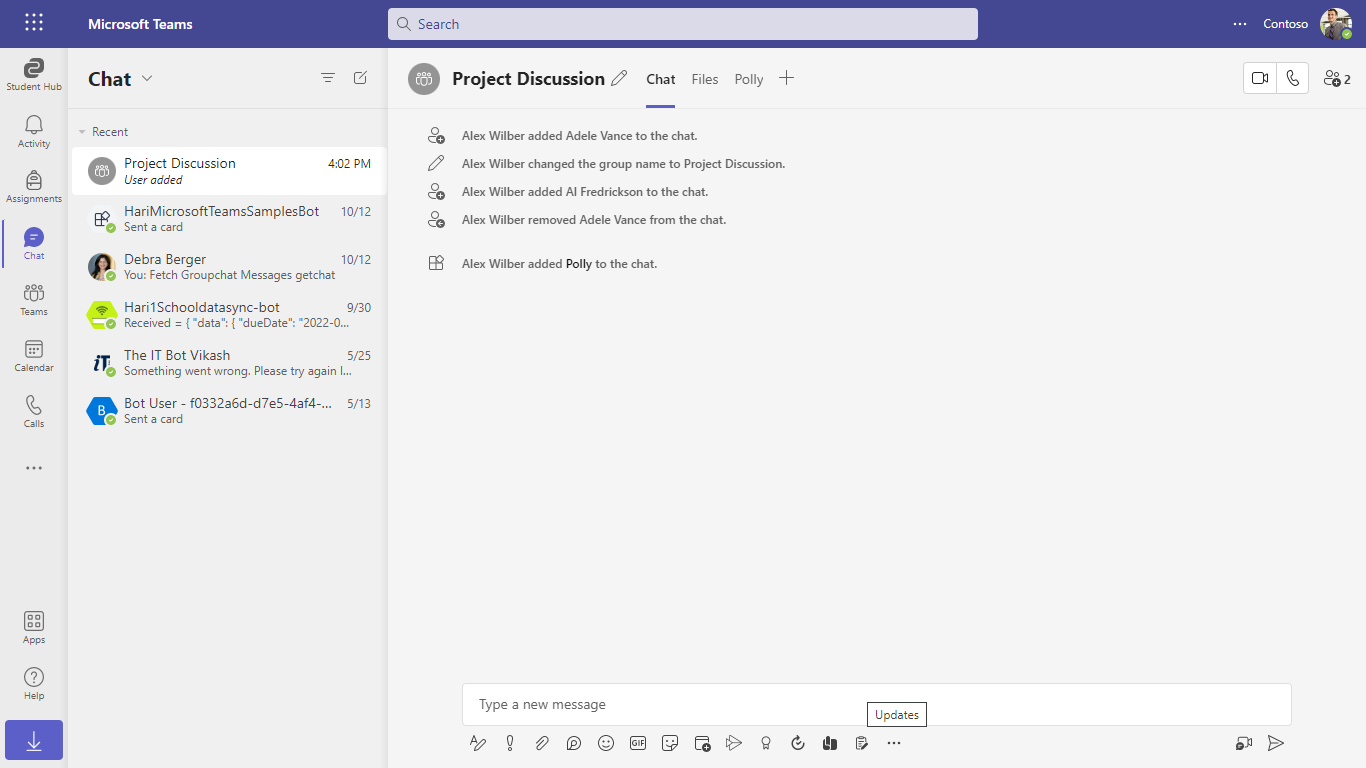The width and height of the screenshot is (1366, 768).
Task: Click "Alex Wilber removed Adele Vance" message
Action: click(594, 220)
